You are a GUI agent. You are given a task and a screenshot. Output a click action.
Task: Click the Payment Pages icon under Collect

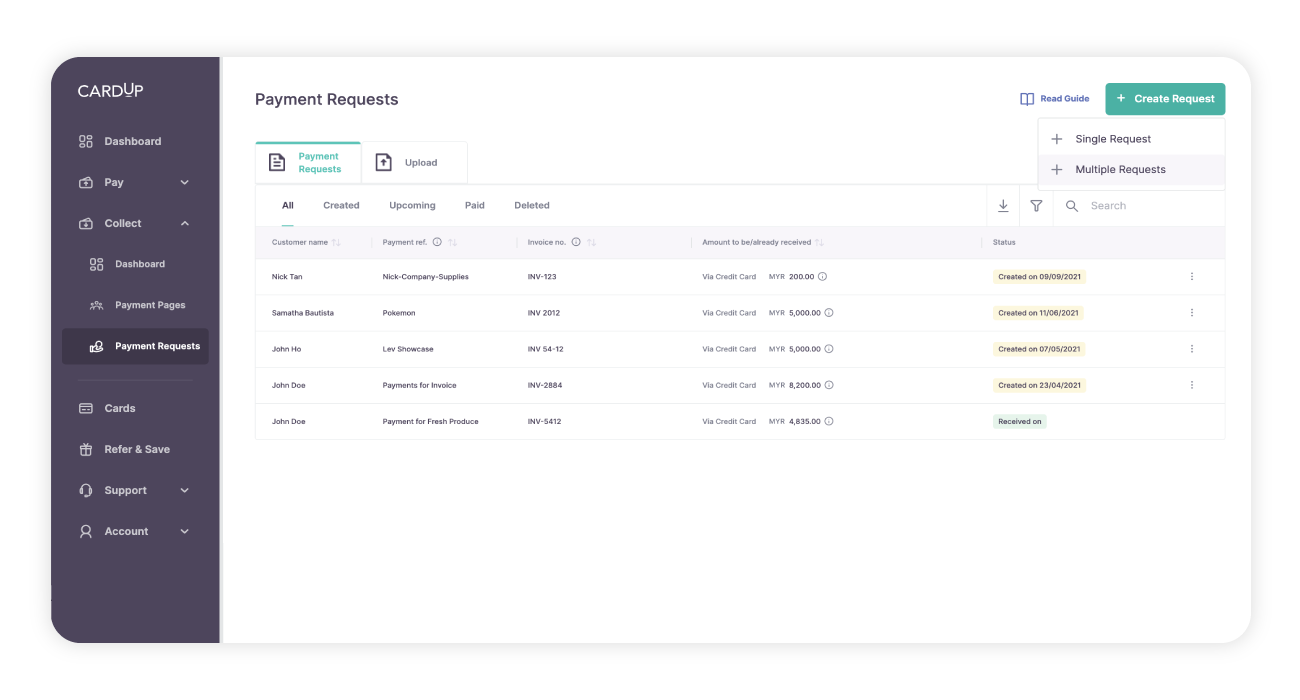(95, 305)
